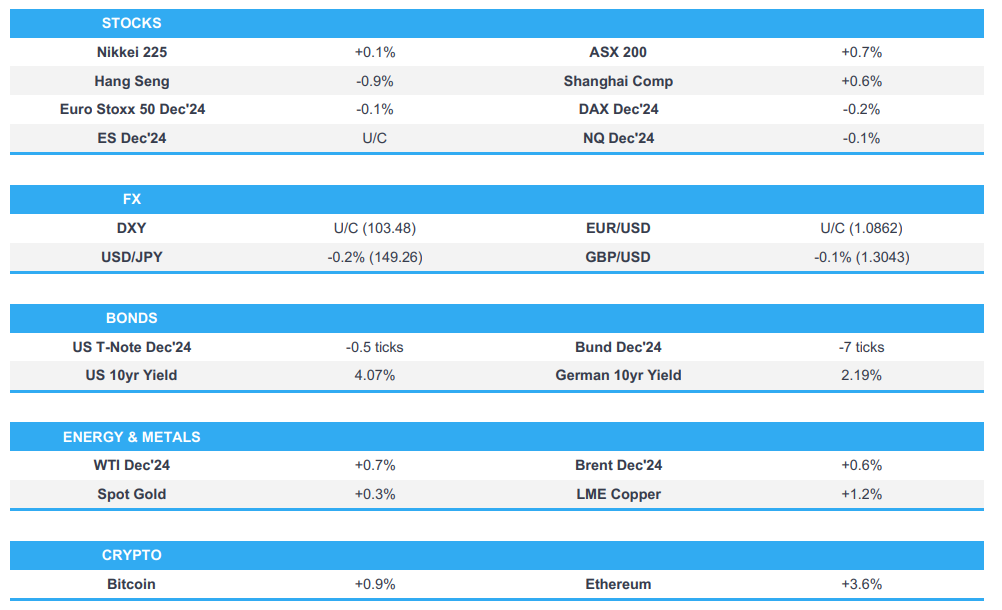Image resolution: width=1002 pixels, height=610 pixels.
Task: Click the GBP/USD value -0.1% (1.3043)
Action: (x=861, y=257)
